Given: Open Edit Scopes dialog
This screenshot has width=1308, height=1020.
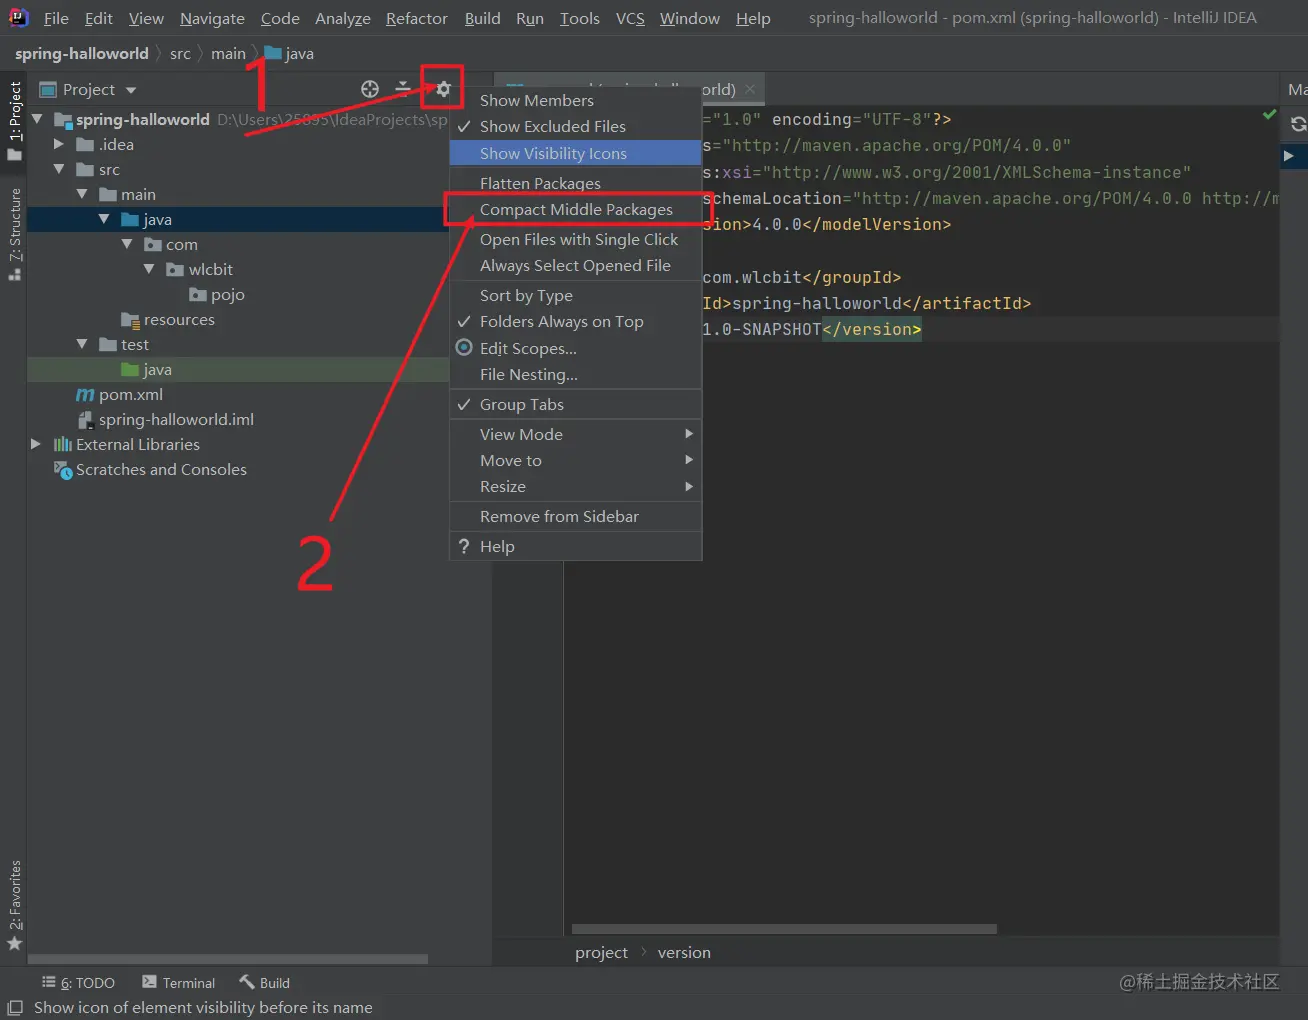Looking at the screenshot, I should [575, 348].
